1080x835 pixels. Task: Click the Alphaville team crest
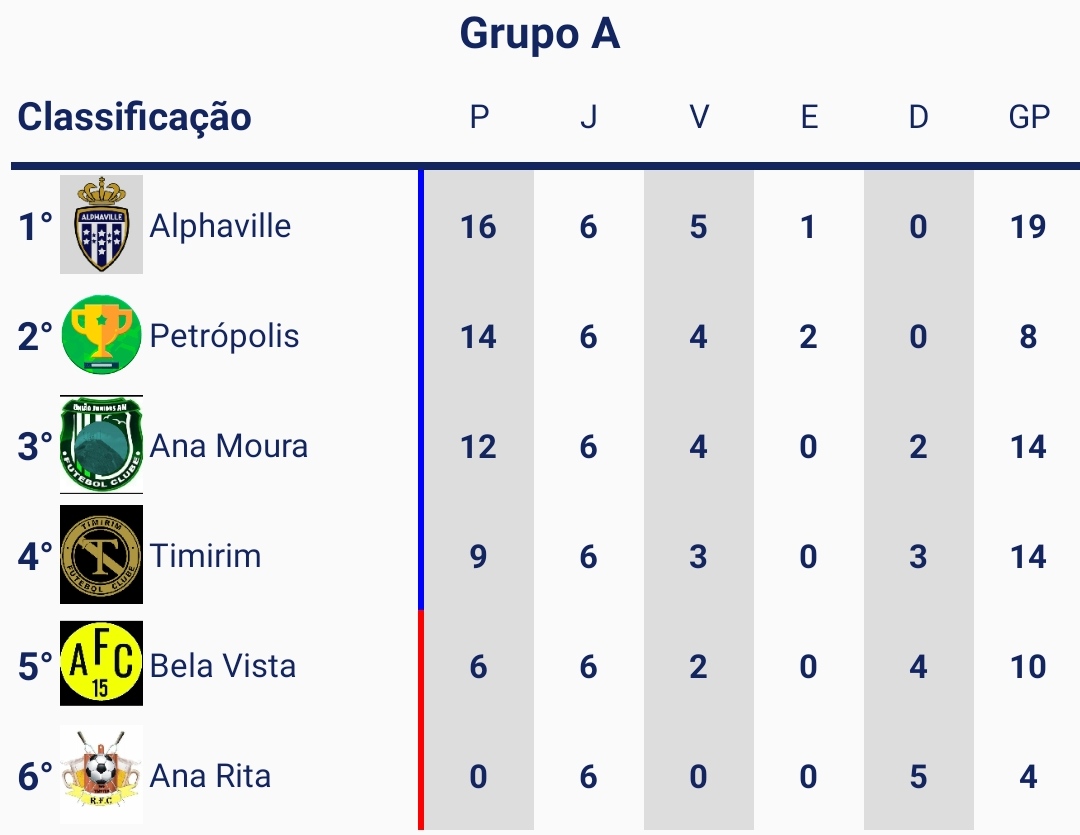coord(101,225)
